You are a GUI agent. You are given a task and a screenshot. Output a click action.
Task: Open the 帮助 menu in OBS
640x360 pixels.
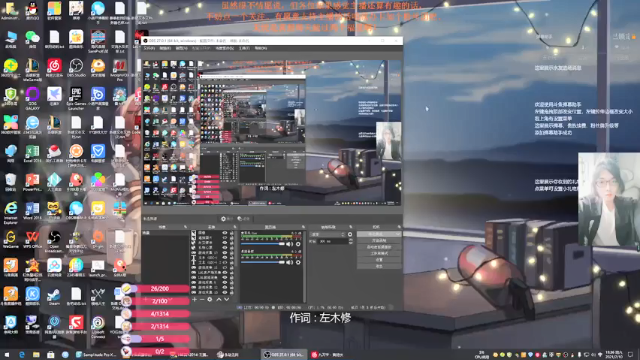pyautogui.click(x=260, y=48)
